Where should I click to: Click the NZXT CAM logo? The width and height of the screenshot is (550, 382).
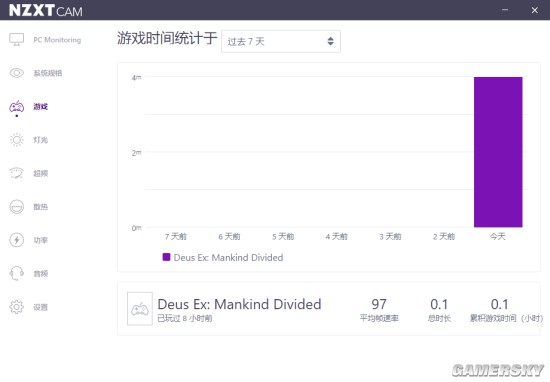pos(46,10)
